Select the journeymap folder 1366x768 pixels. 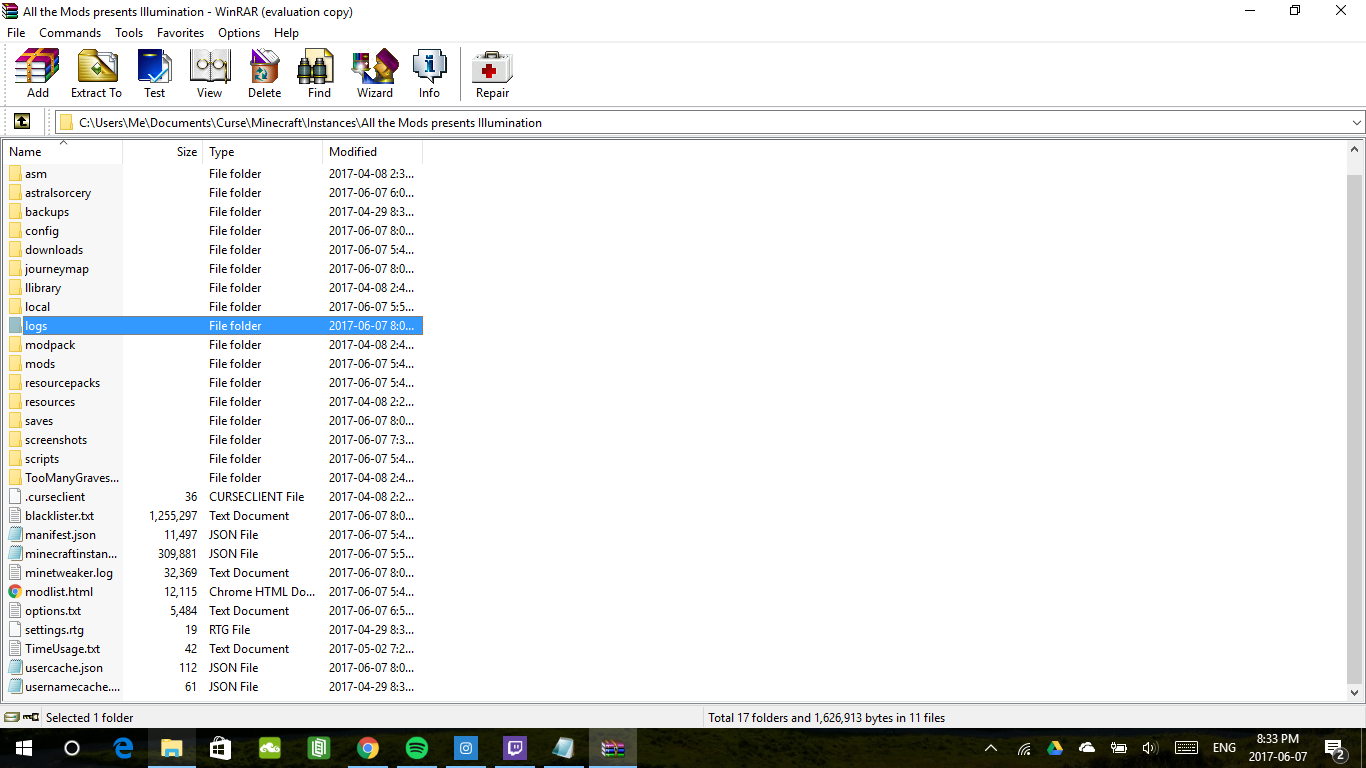tap(213, 269)
